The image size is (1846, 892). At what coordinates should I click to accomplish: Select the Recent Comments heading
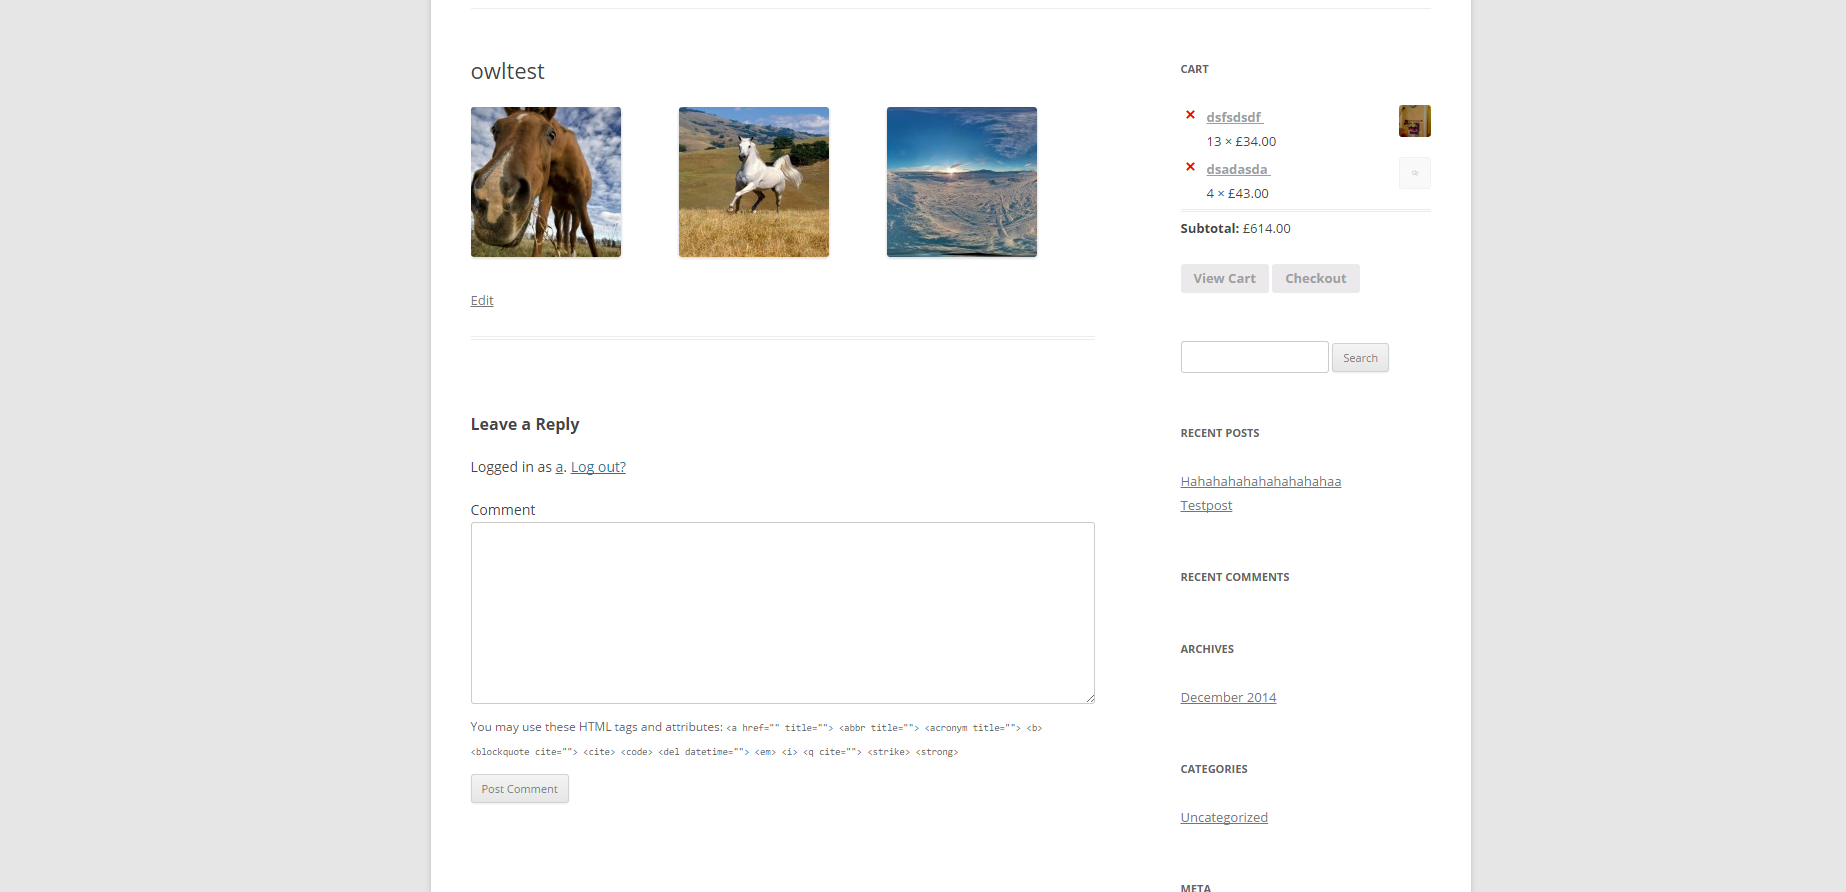1235,577
